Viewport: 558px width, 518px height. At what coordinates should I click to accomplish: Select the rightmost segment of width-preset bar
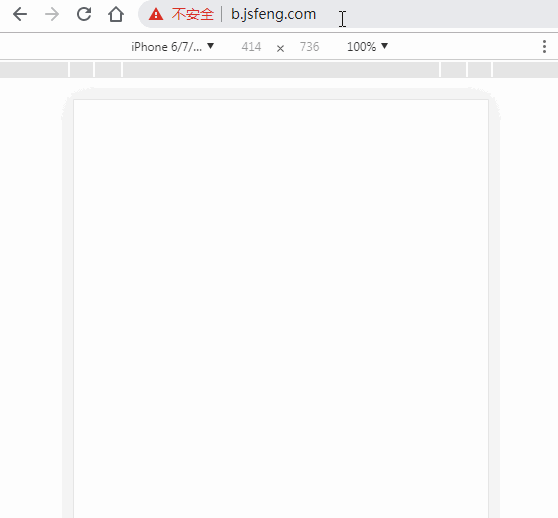[525, 69]
